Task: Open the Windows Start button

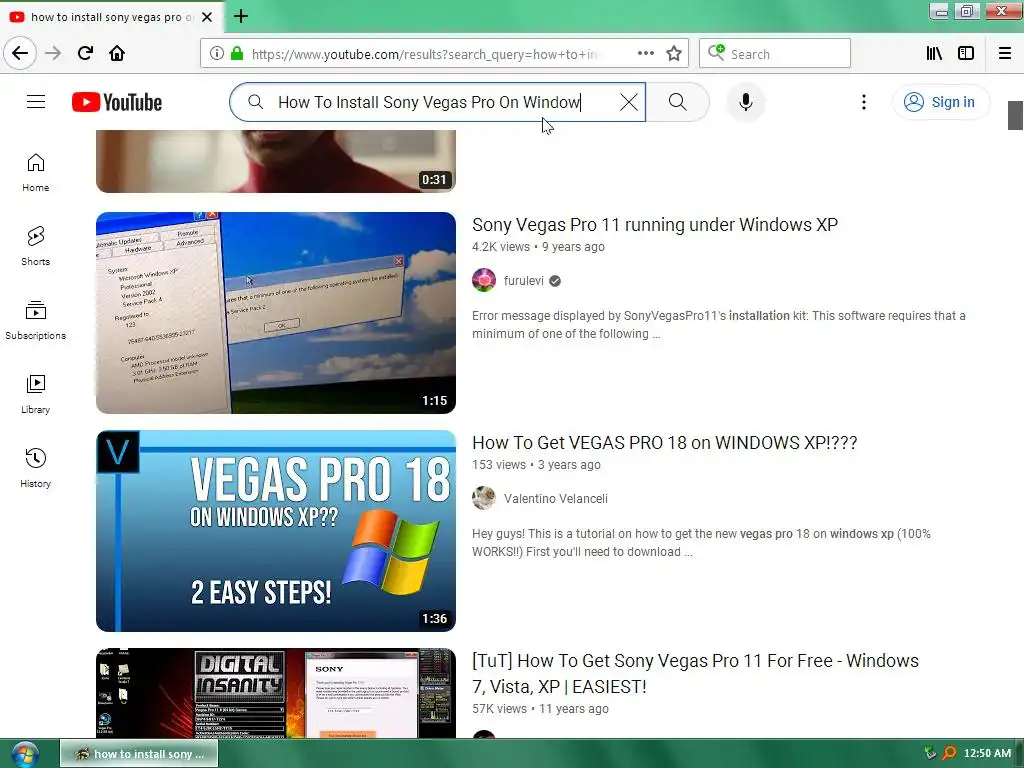Action: 24,754
